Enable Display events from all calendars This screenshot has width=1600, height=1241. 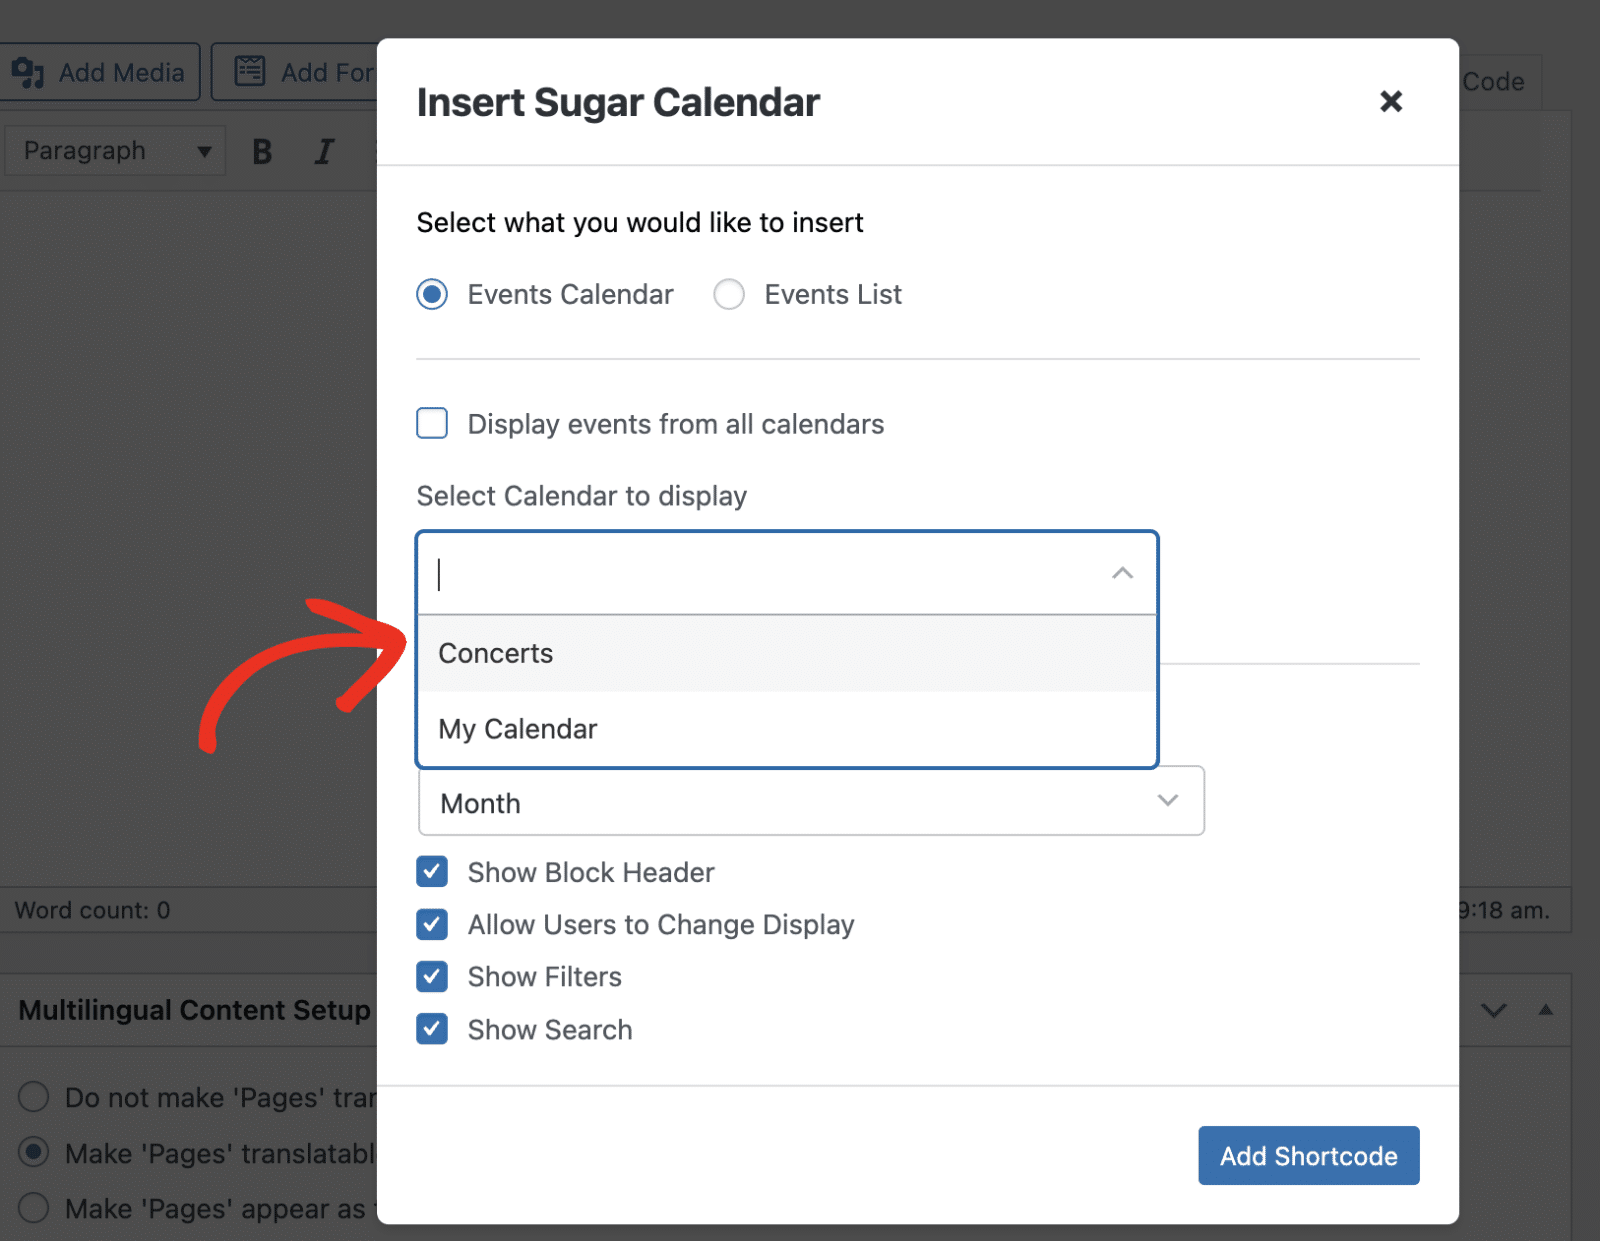(x=432, y=424)
